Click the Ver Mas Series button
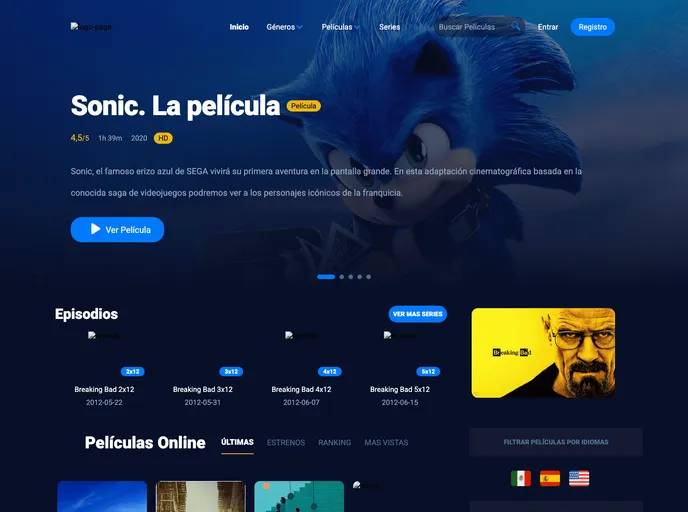688x512 pixels. [x=417, y=314]
